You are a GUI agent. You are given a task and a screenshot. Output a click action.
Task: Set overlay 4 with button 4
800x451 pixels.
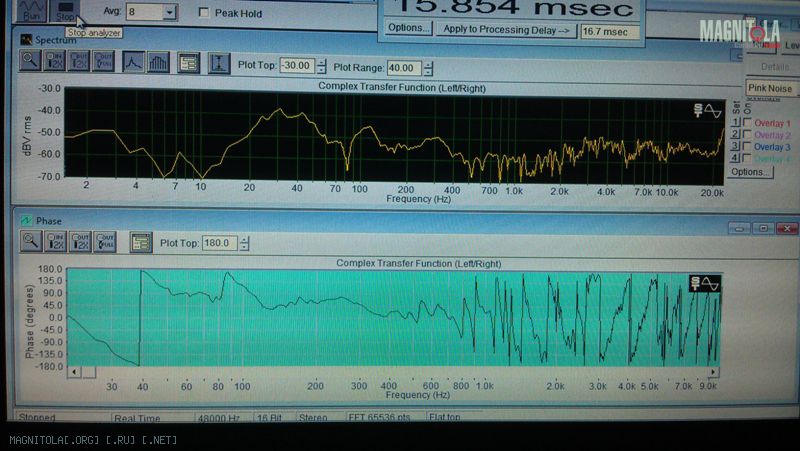(736, 158)
